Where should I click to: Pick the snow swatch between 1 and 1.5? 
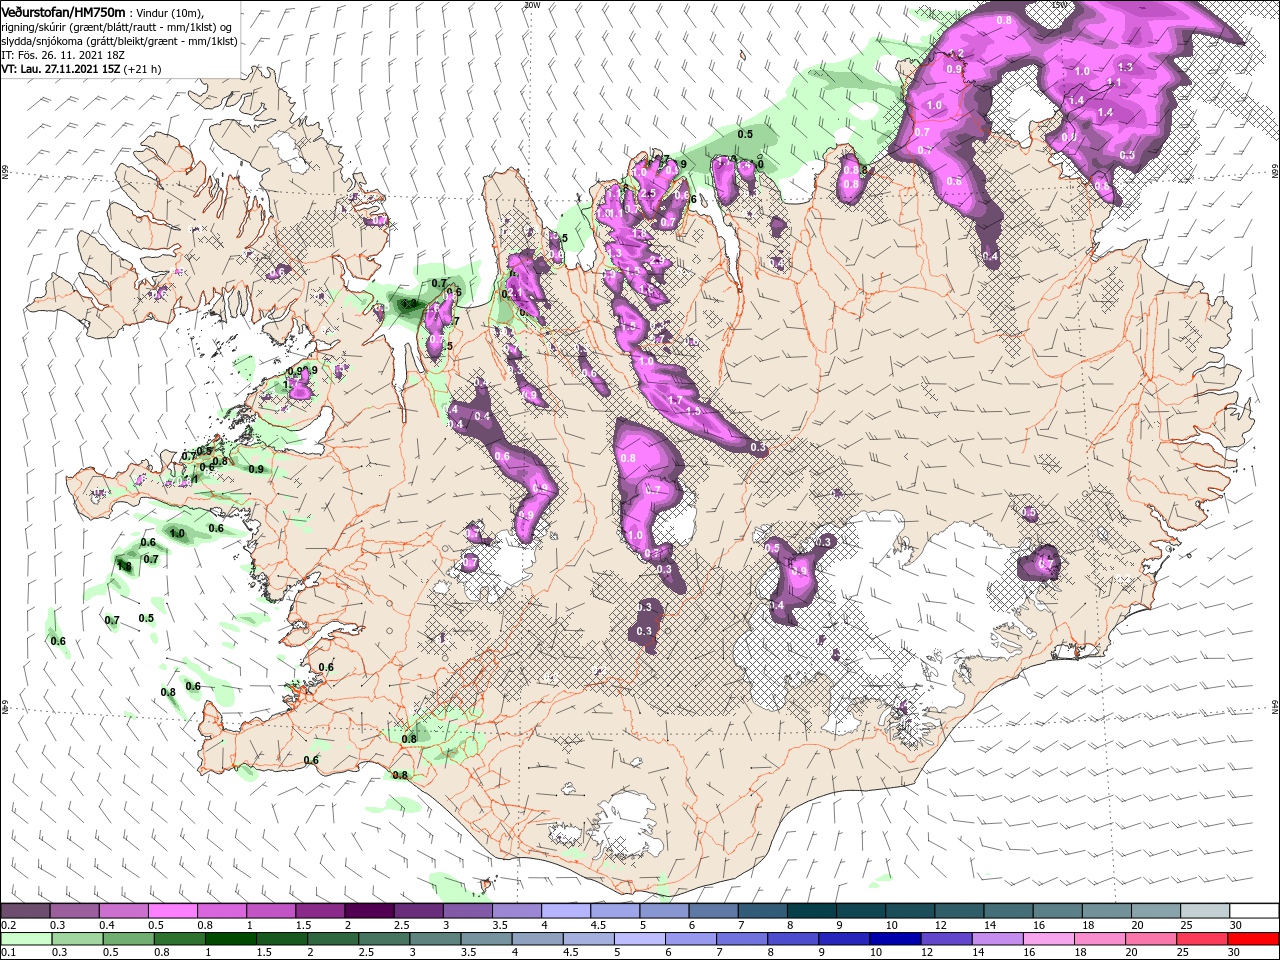tap(272, 910)
